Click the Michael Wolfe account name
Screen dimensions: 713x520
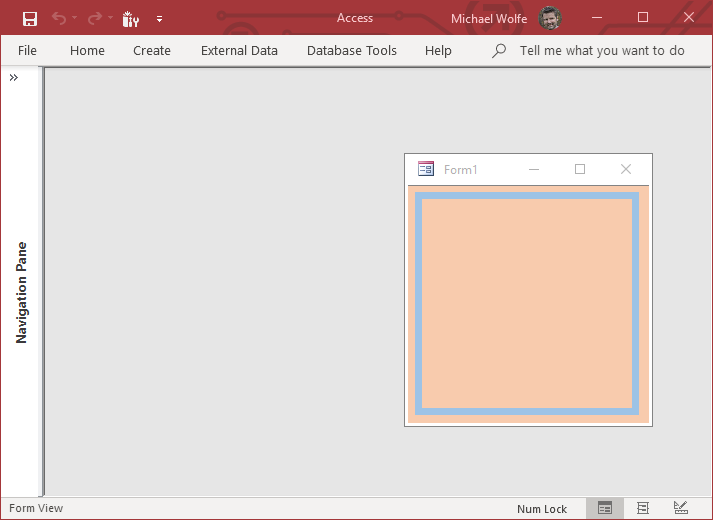point(489,19)
